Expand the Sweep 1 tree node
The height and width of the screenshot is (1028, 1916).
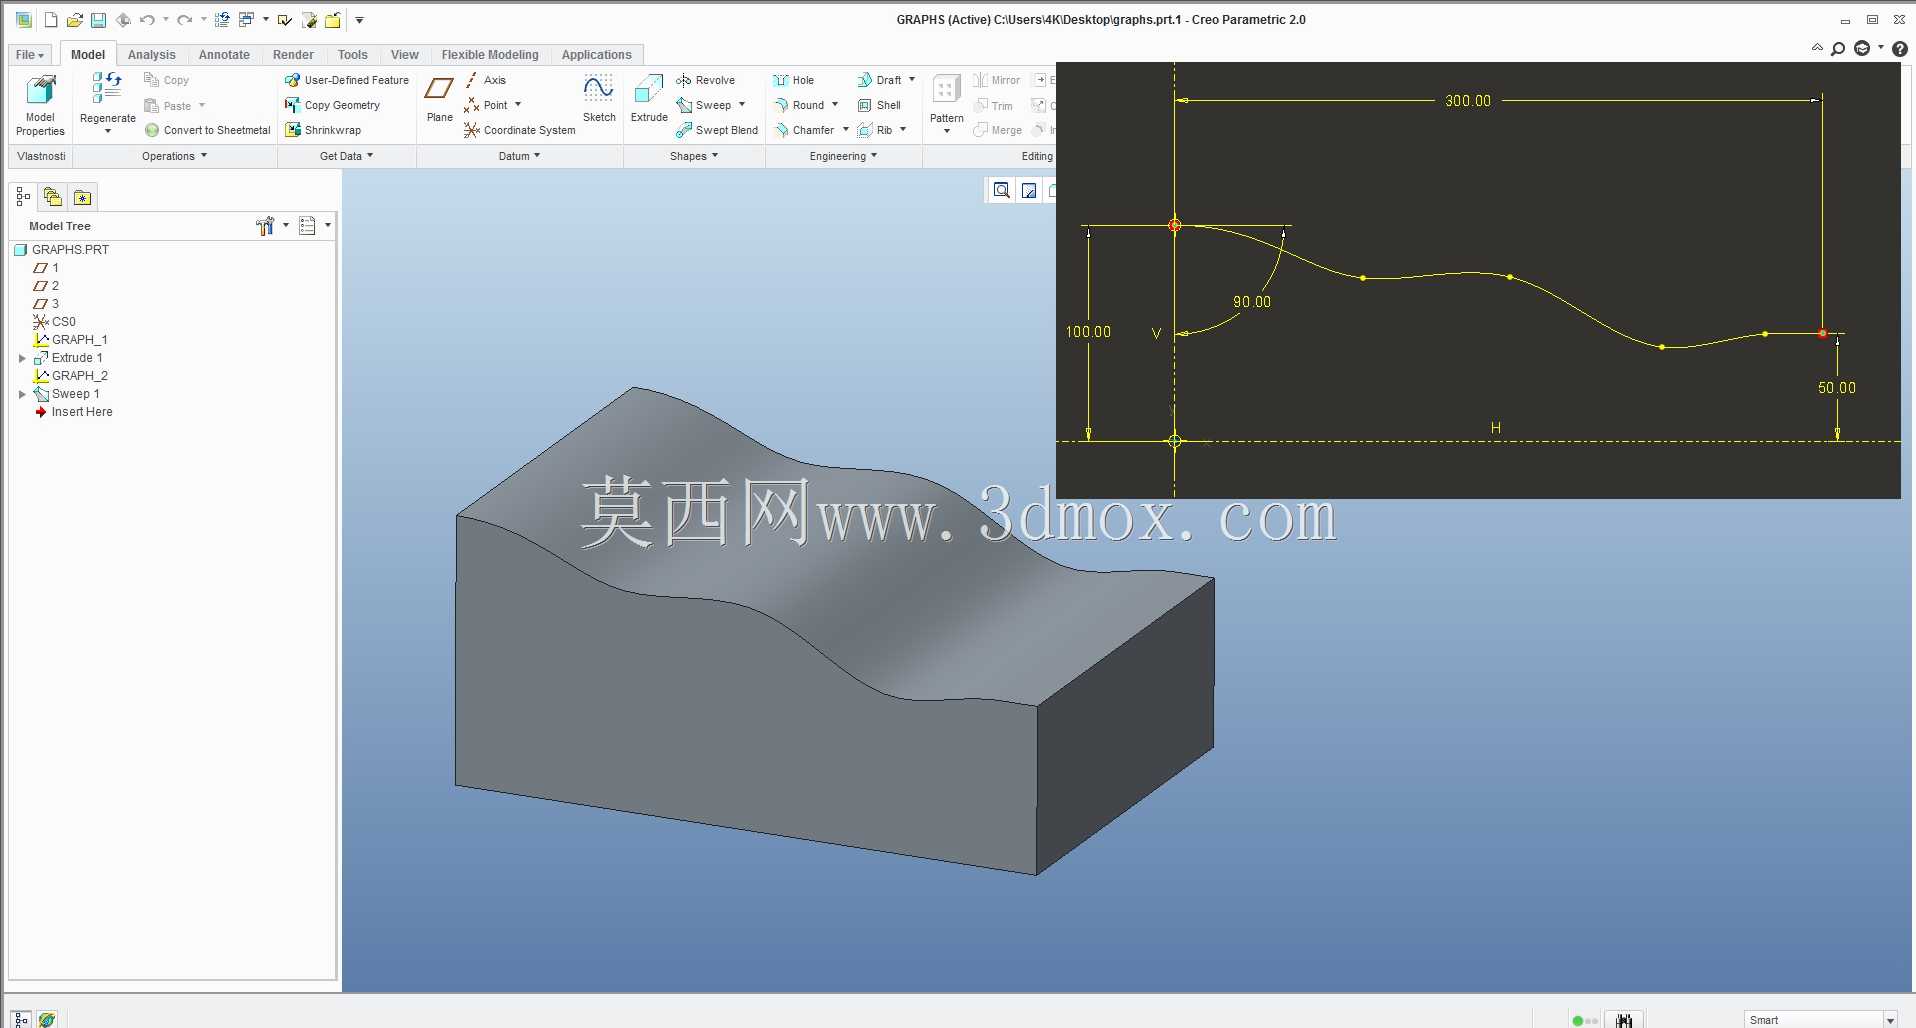click(22, 394)
